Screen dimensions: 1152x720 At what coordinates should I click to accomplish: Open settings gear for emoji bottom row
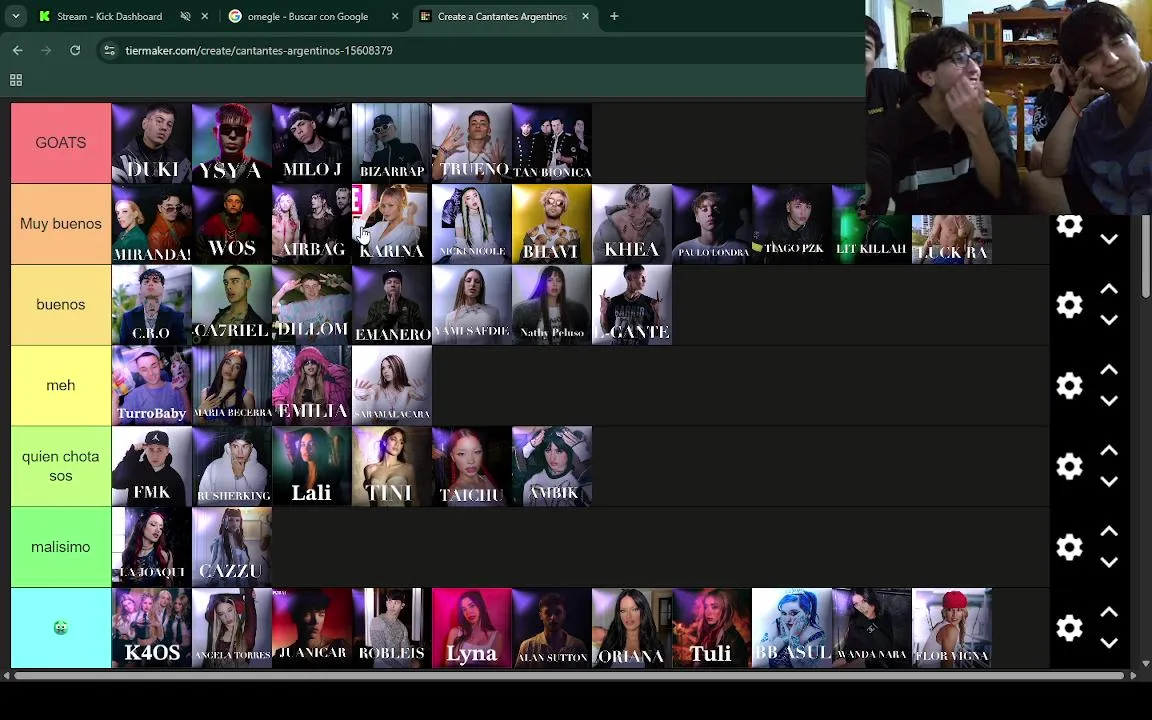(x=1069, y=627)
